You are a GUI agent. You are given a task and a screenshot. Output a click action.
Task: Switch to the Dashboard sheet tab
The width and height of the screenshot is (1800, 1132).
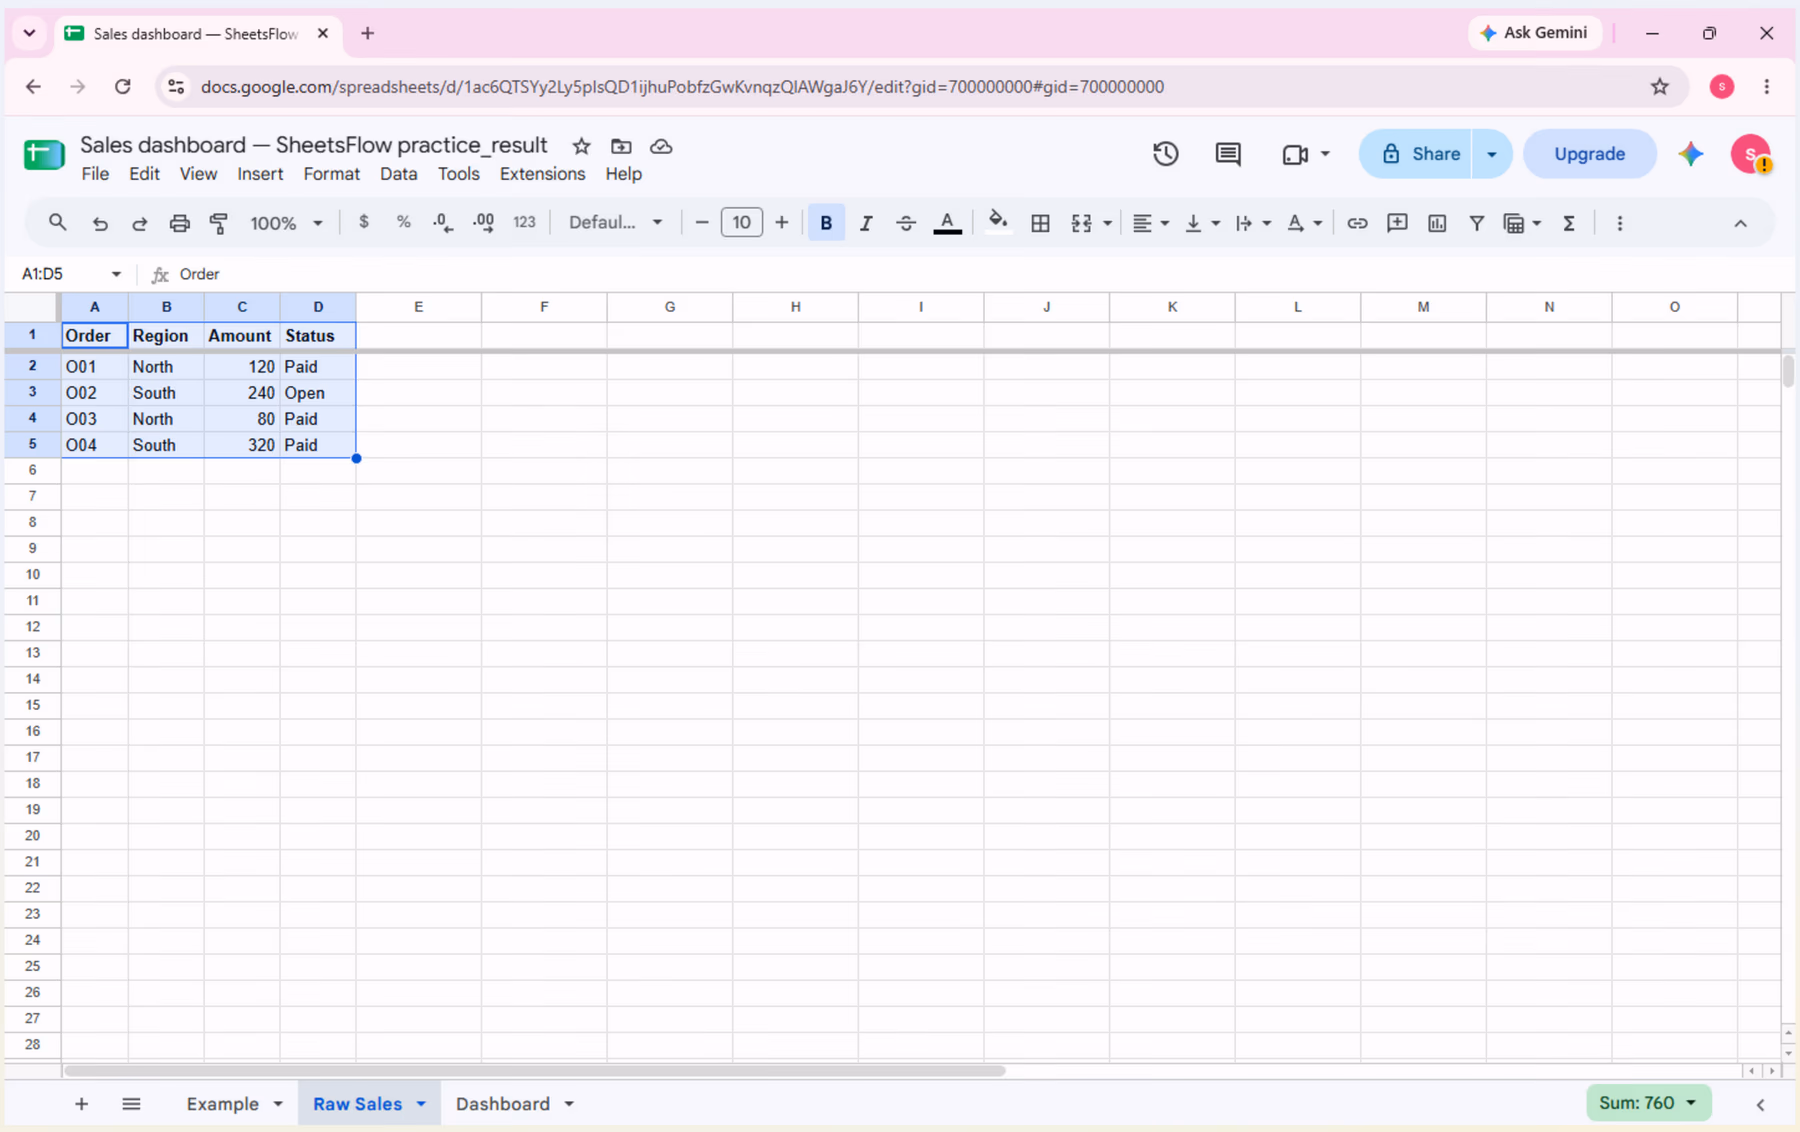click(x=503, y=1104)
